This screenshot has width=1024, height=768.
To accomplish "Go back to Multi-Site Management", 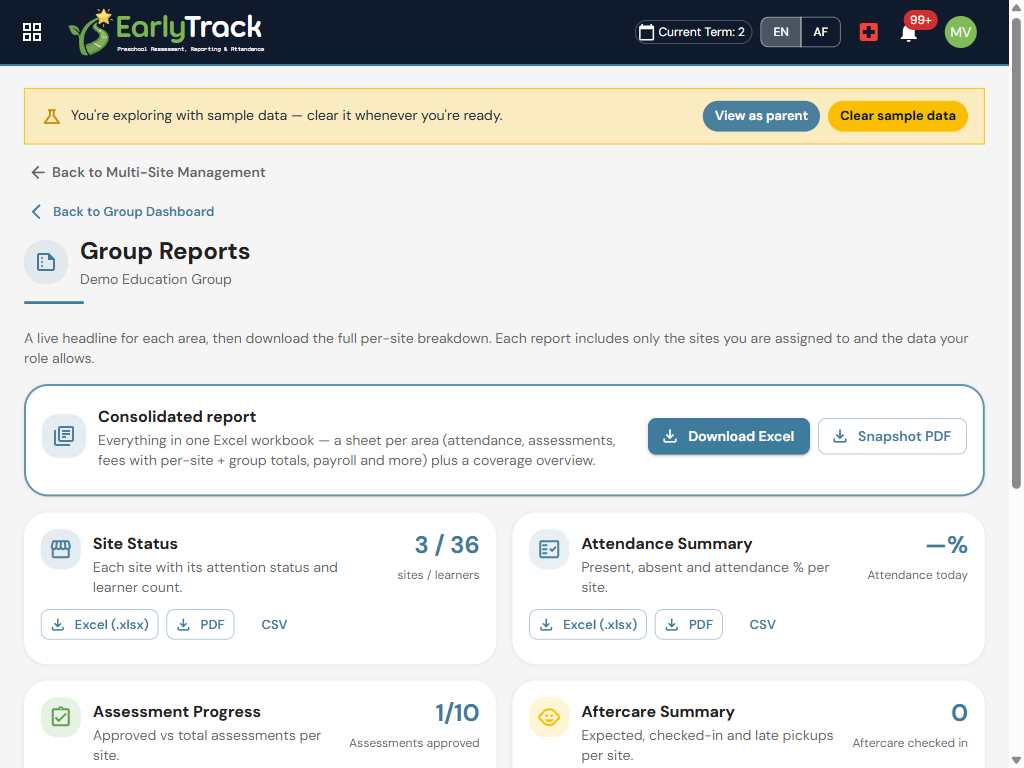I will [148, 172].
